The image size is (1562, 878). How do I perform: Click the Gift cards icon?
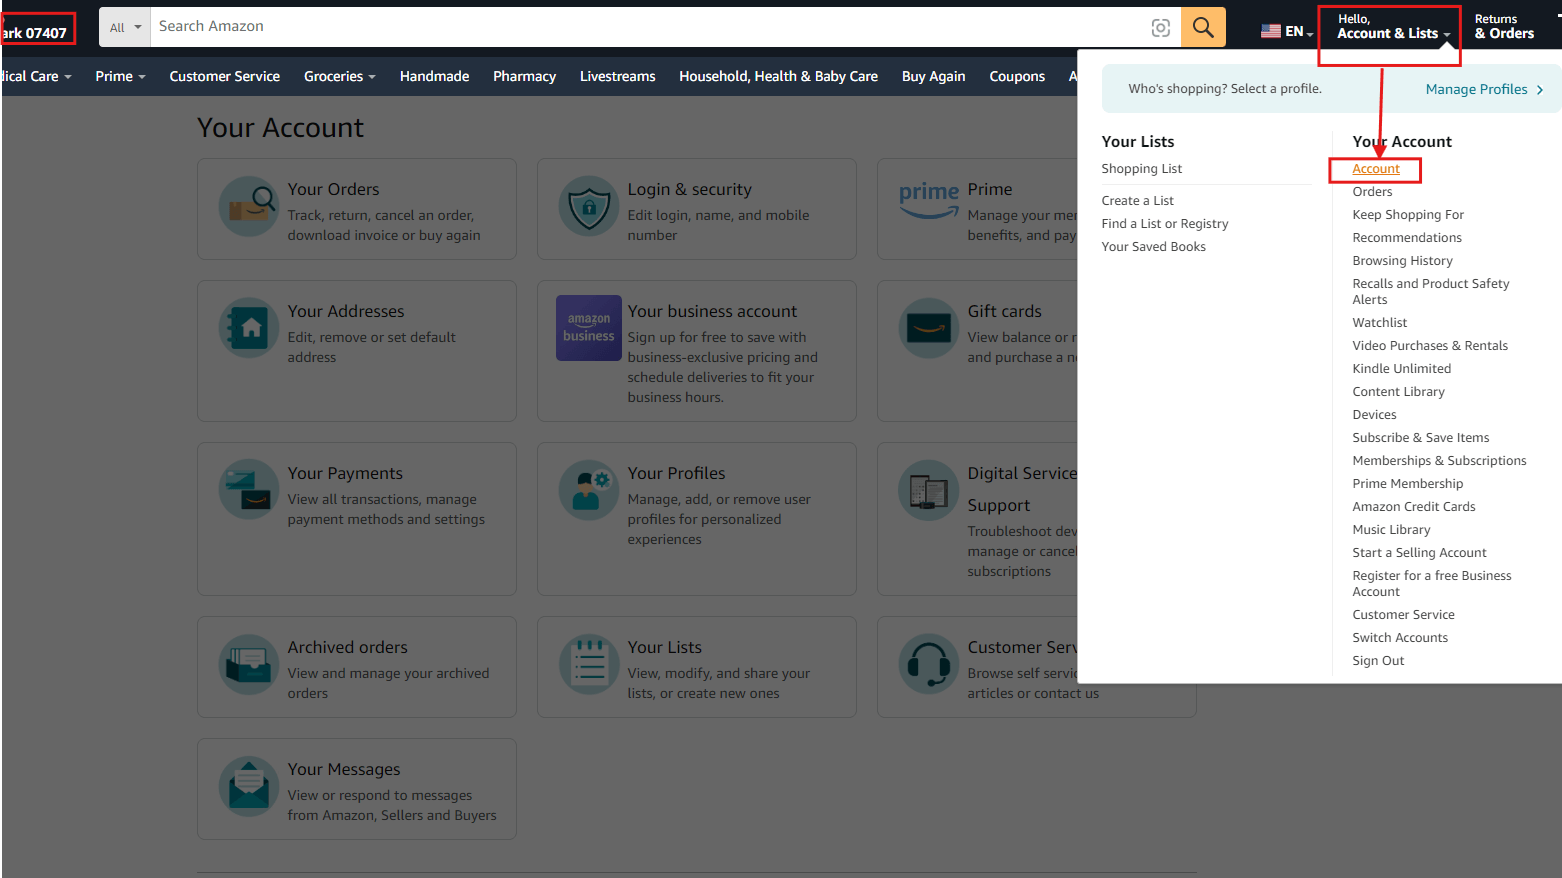coord(929,328)
